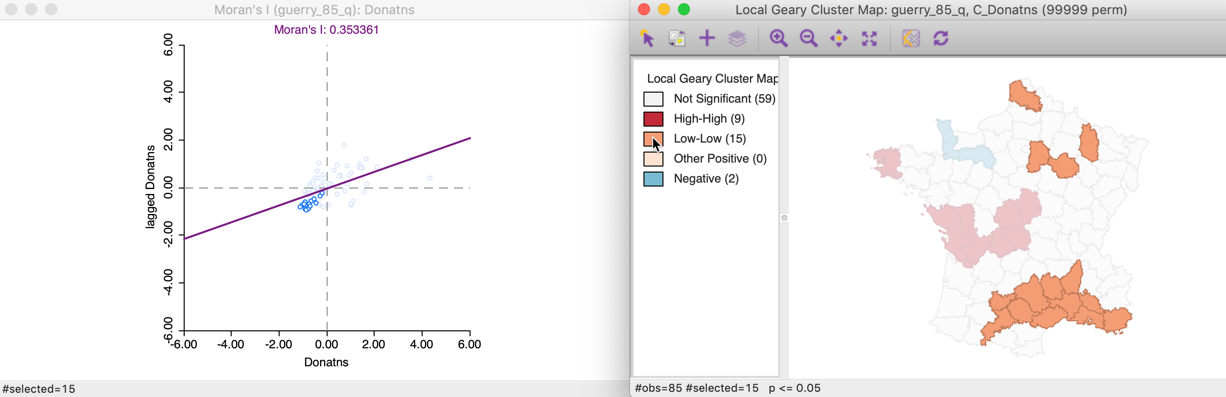Click the Other Positive legend swatch
The image size is (1226, 397).
(x=653, y=159)
